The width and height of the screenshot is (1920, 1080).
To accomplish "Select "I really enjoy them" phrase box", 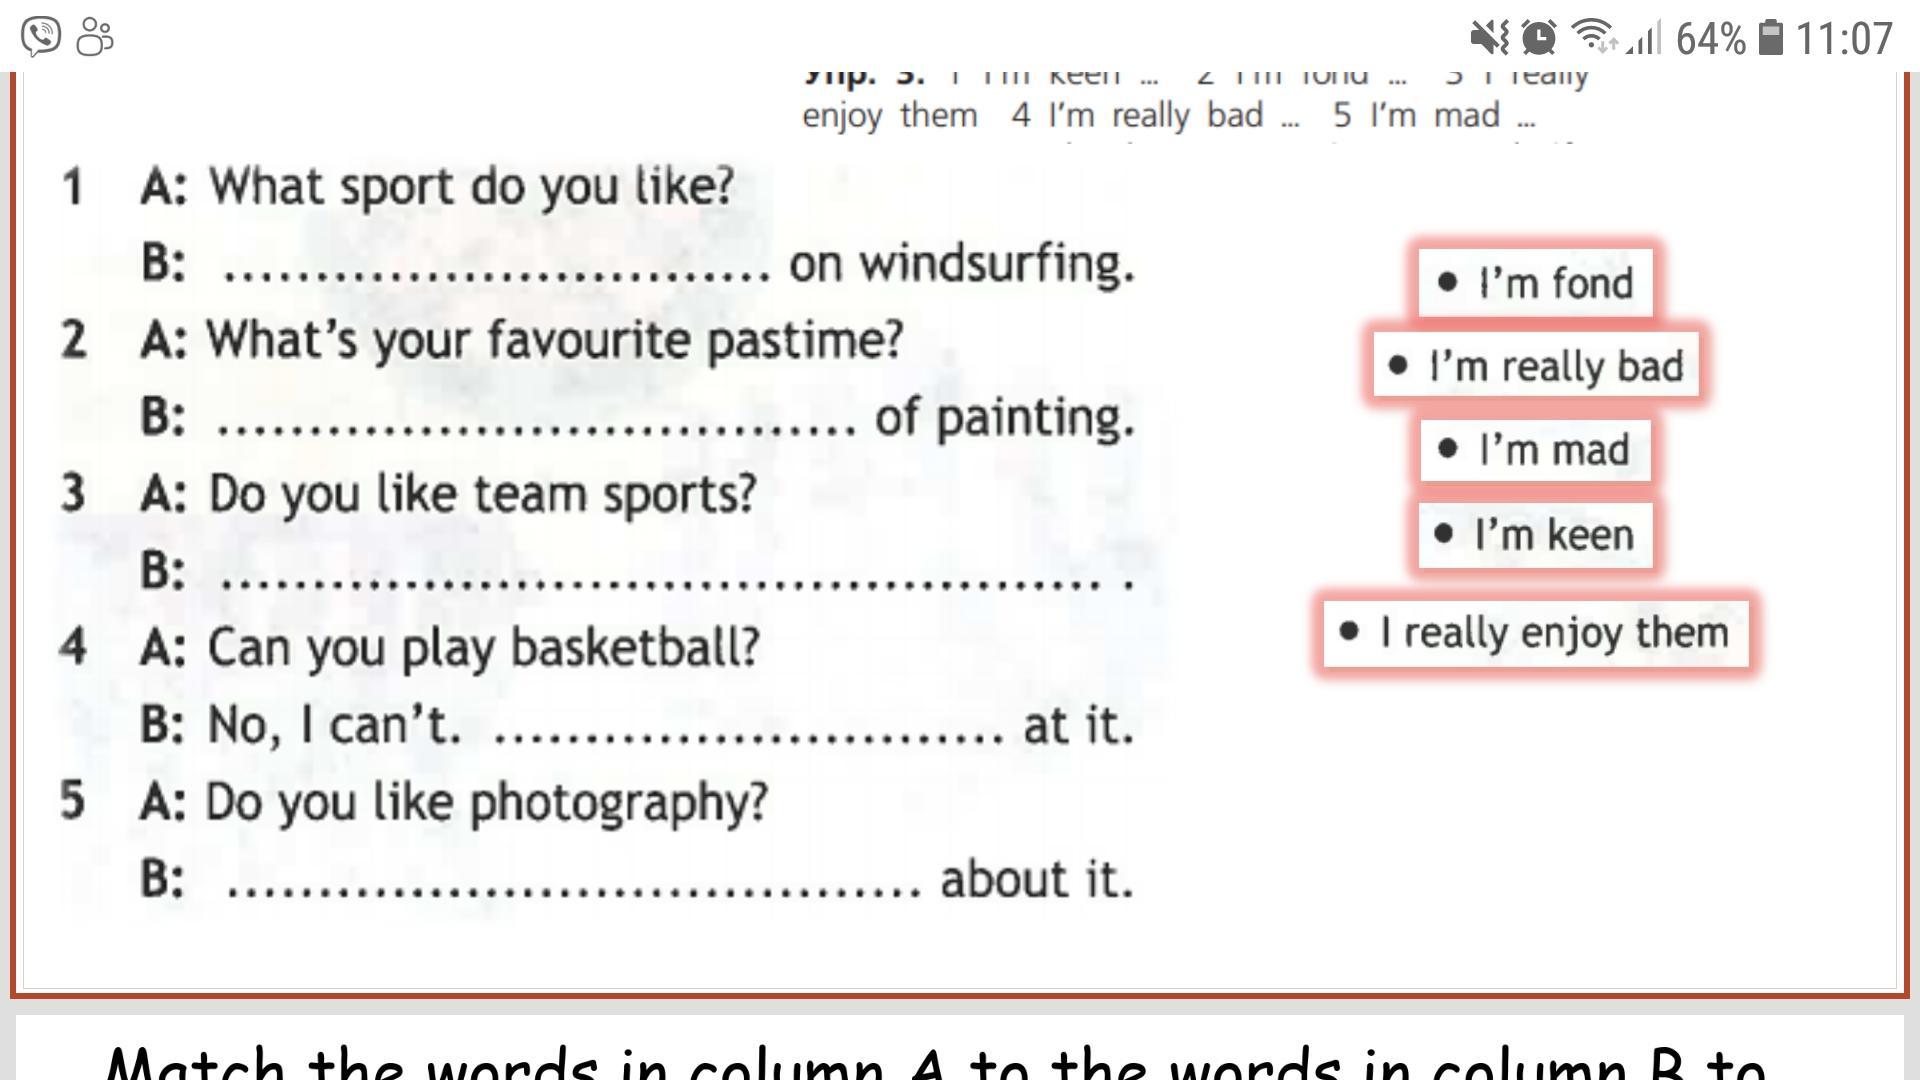I will click(x=1536, y=633).
